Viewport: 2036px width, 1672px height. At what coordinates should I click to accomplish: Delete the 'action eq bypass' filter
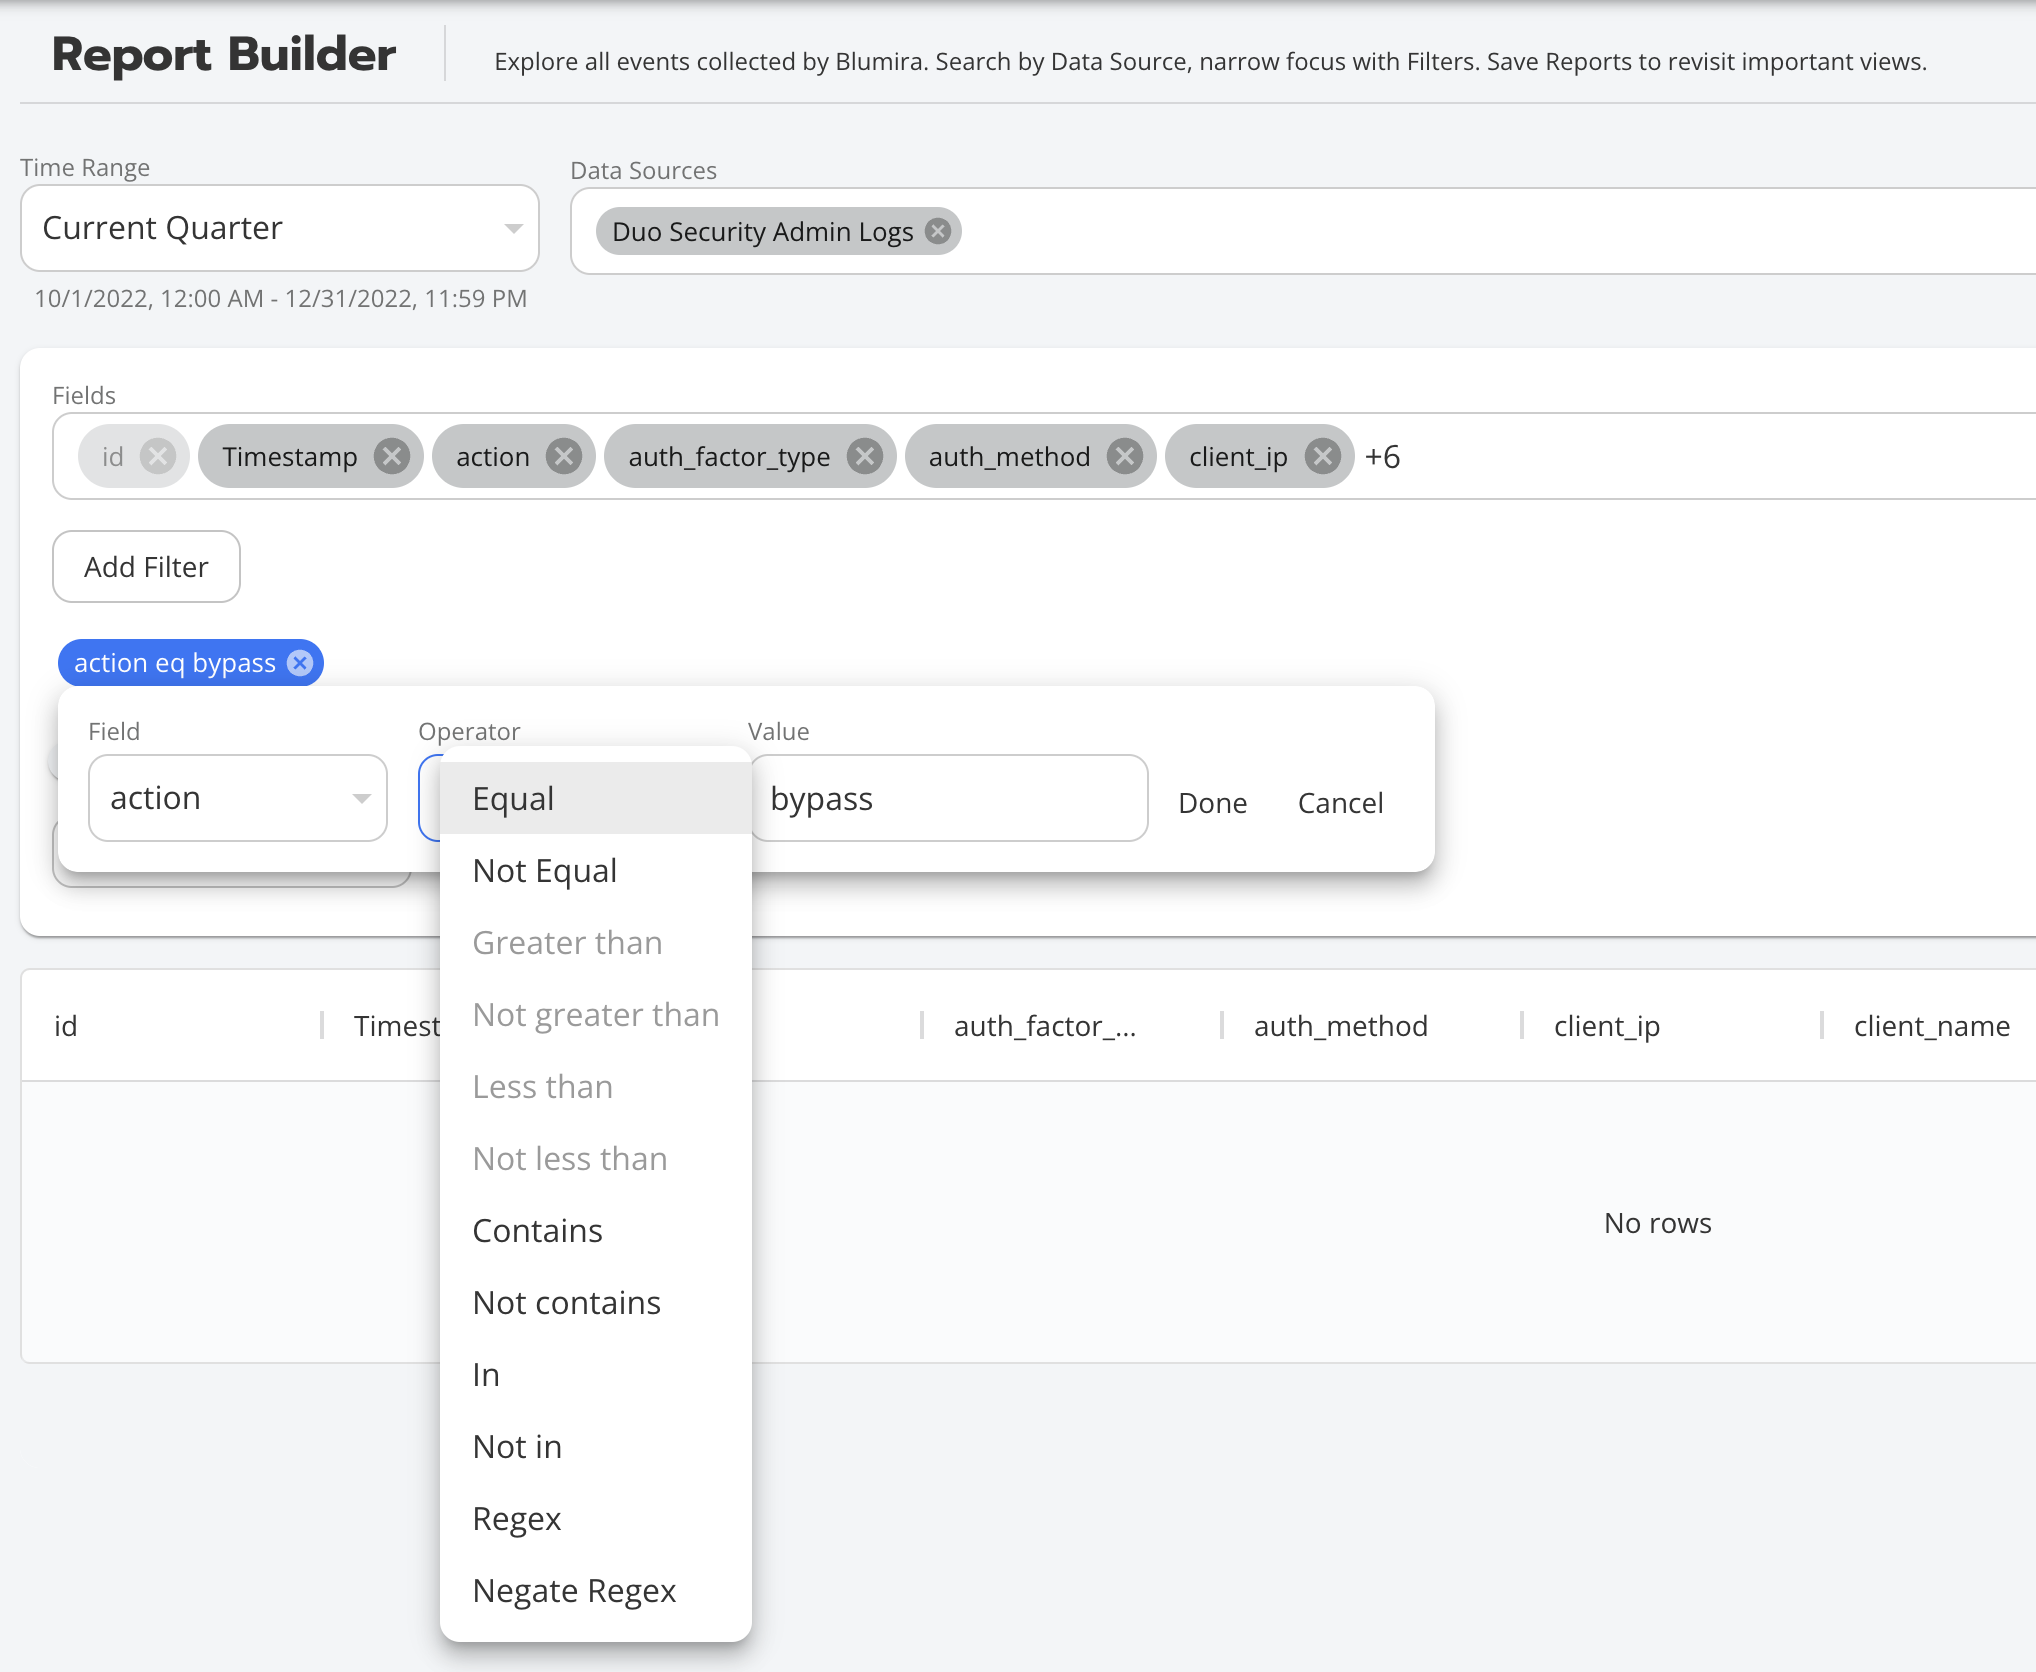[300, 663]
